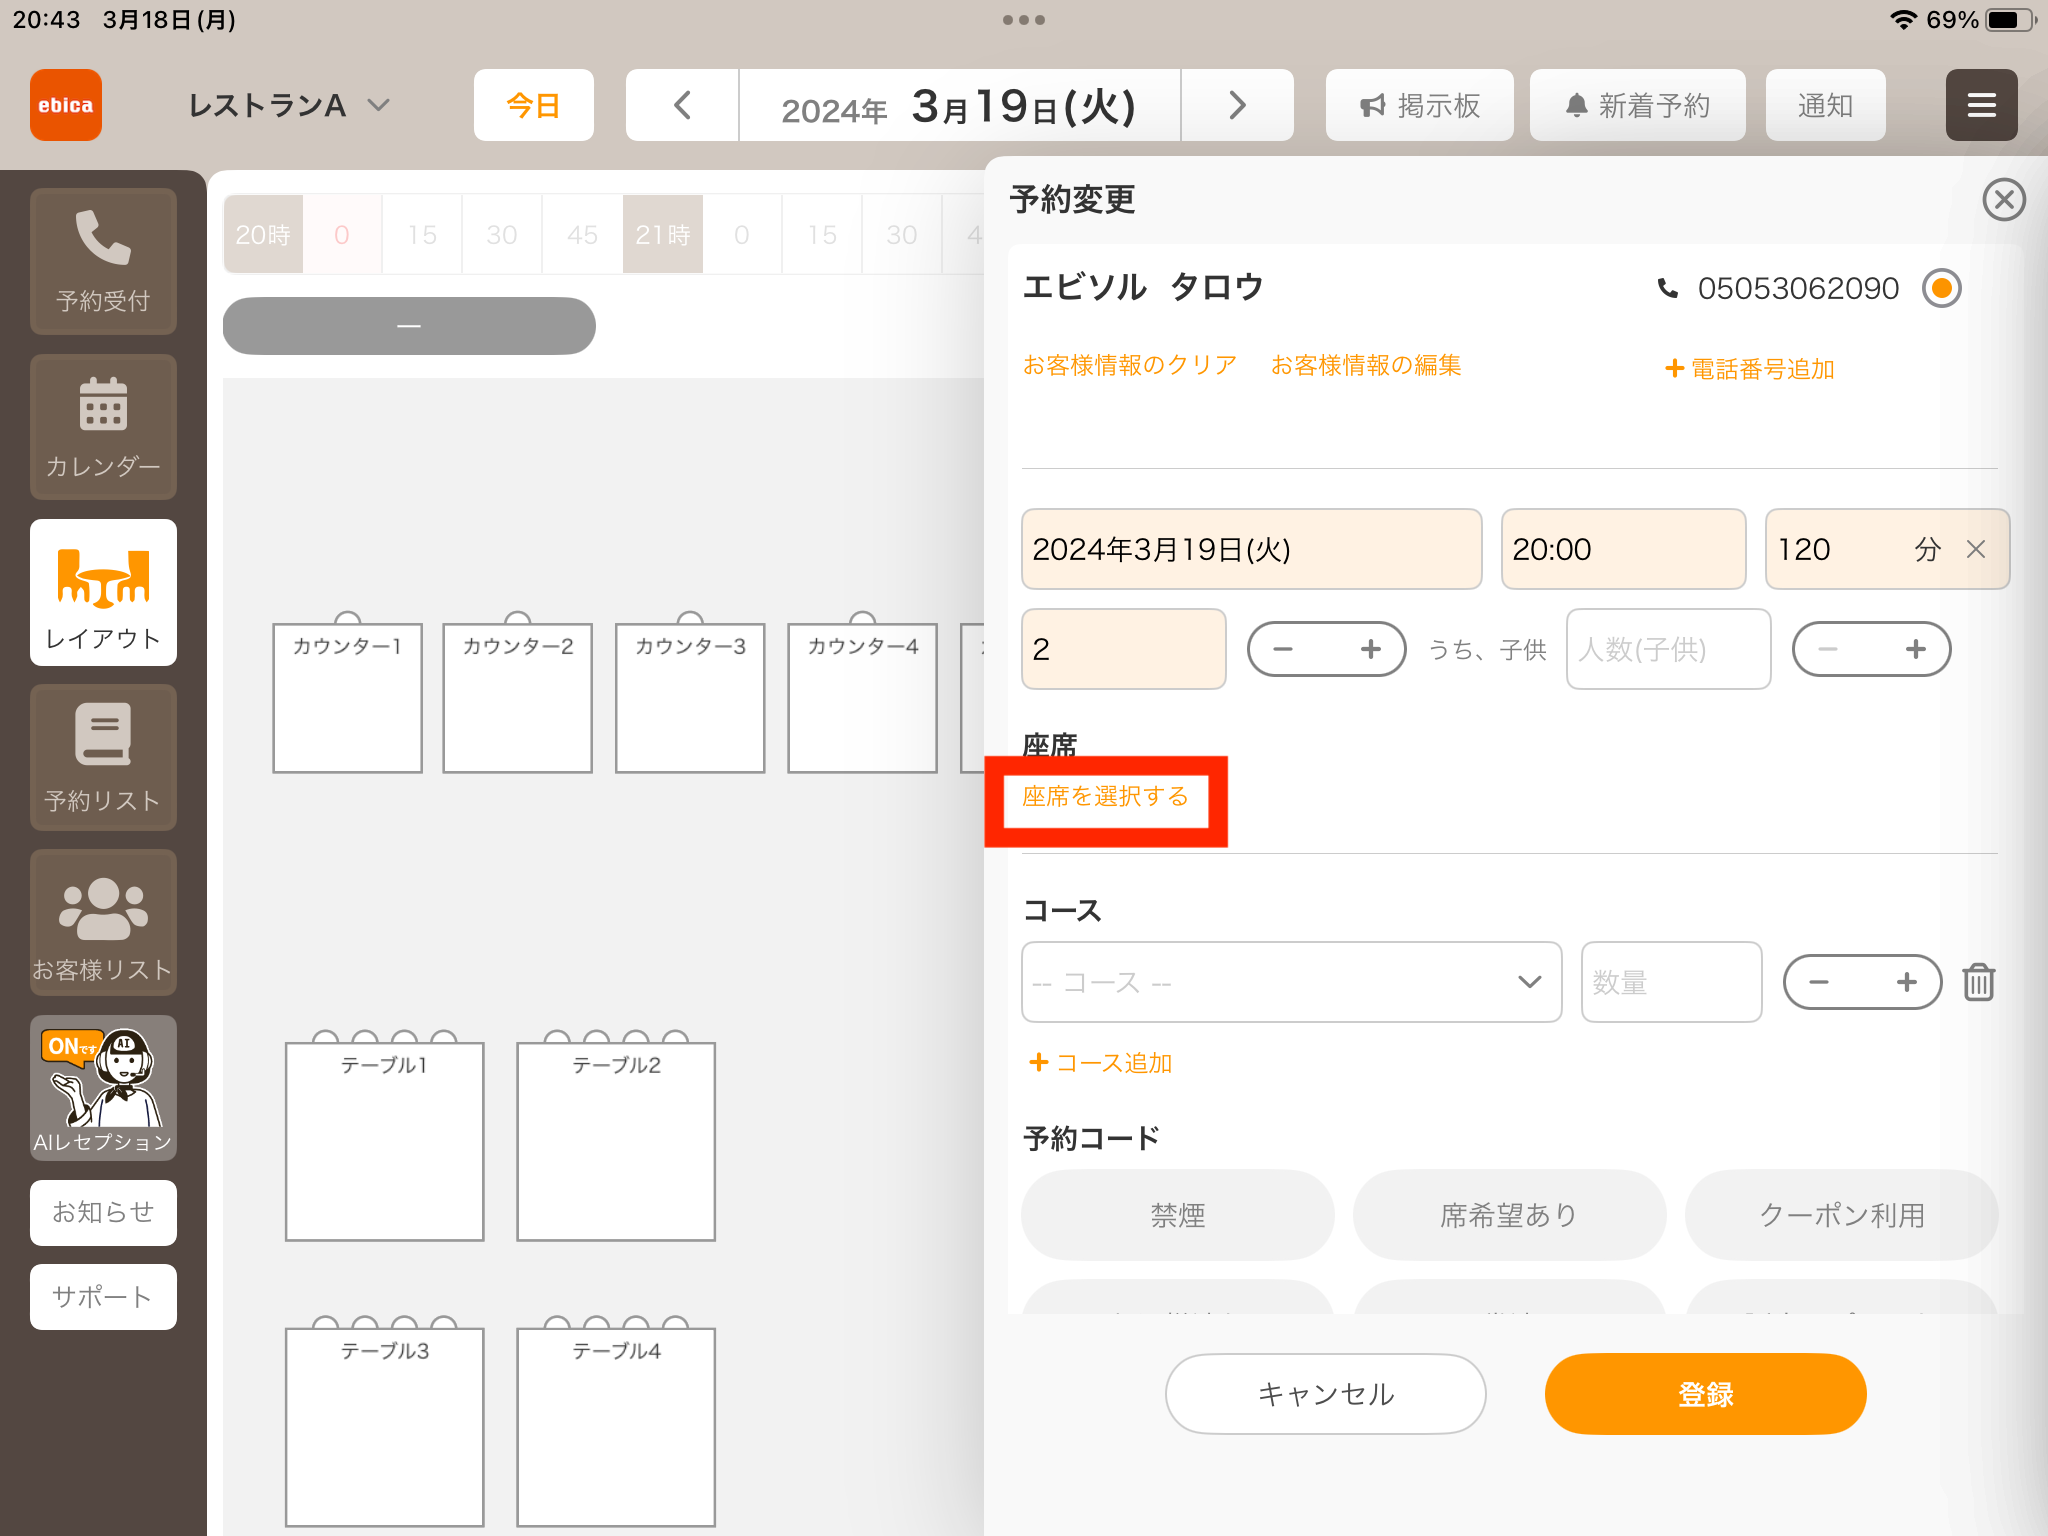Image resolution: width=2048 pixels, height=1536 pixels.
Task: Go to next day arrow
Action: click(x=1237, y=105)
